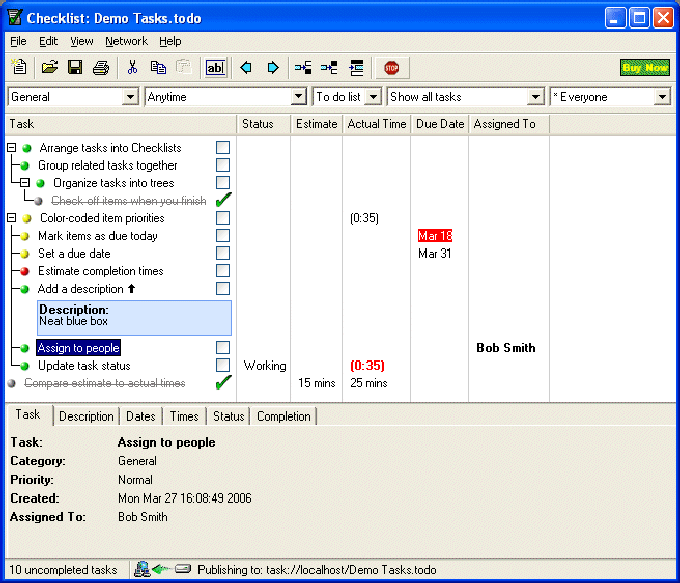Open the Network menu
Screen dimensions: 680x583
[x=126, y=41]
